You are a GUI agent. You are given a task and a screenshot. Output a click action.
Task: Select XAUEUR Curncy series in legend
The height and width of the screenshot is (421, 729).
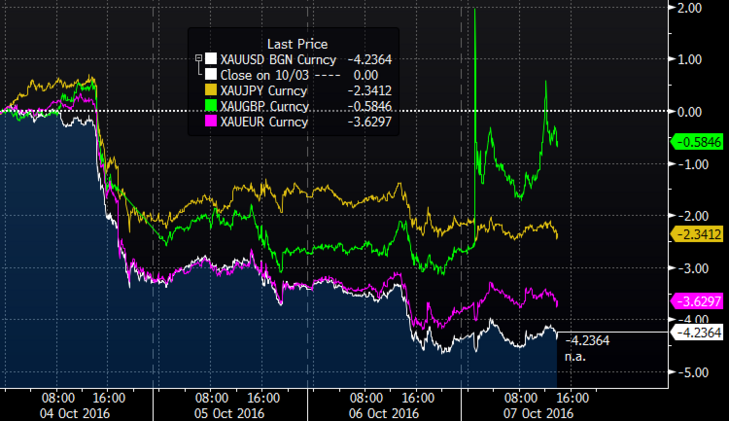263,122
